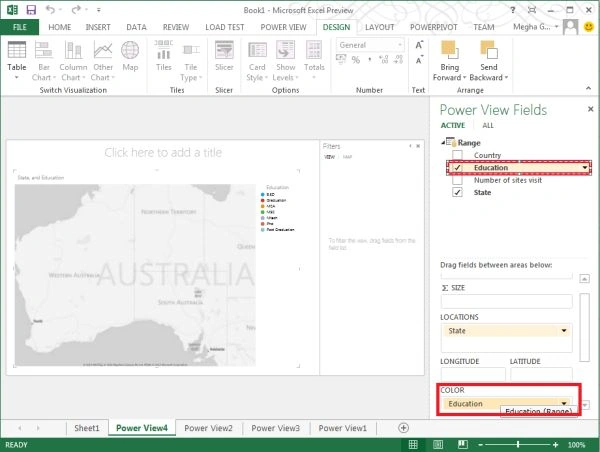Click the Tiles icon

(x=164, y=50)
